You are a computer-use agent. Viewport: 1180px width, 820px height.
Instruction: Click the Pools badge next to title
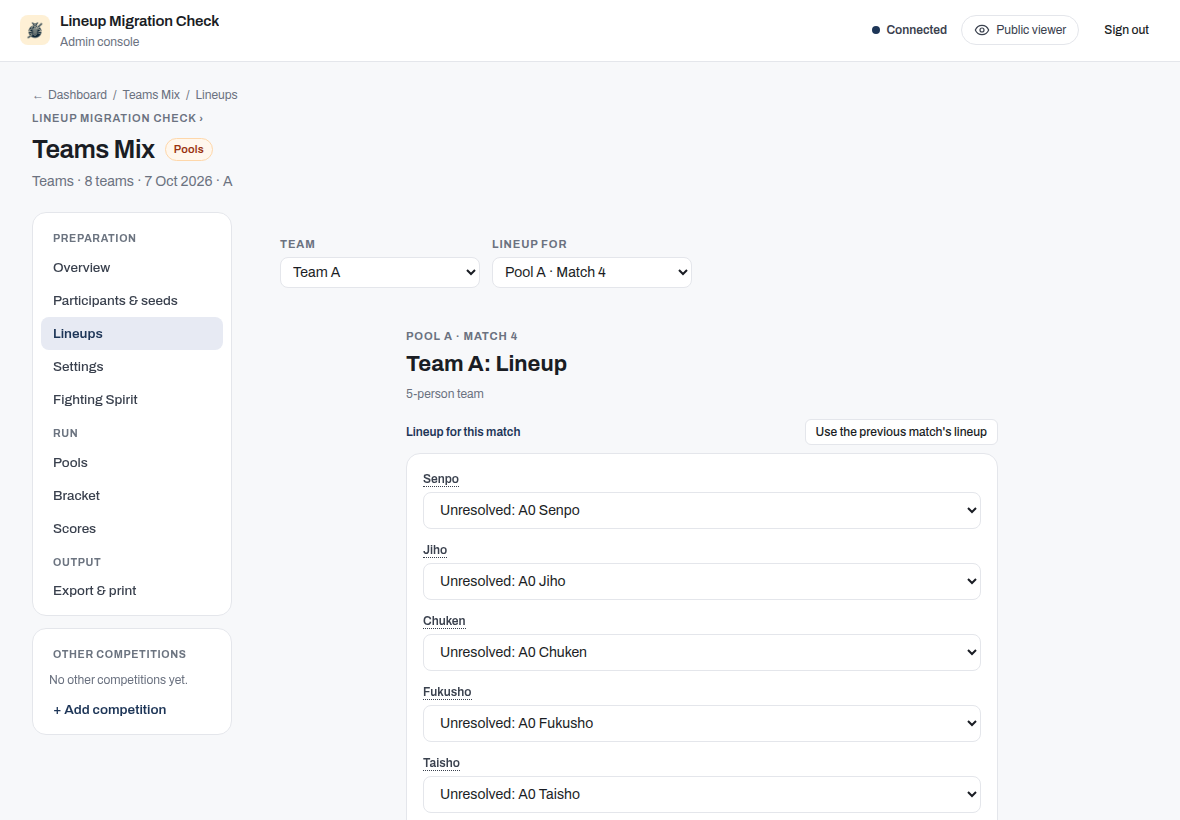(x=189, y=149)
